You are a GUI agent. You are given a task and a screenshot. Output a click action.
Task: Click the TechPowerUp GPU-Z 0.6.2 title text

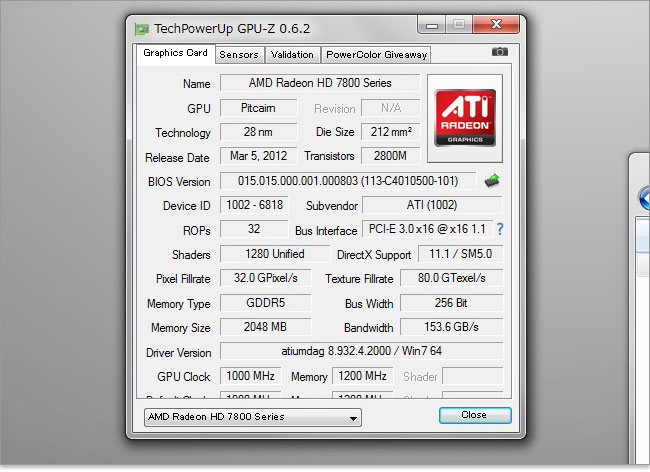click(232, 29)
